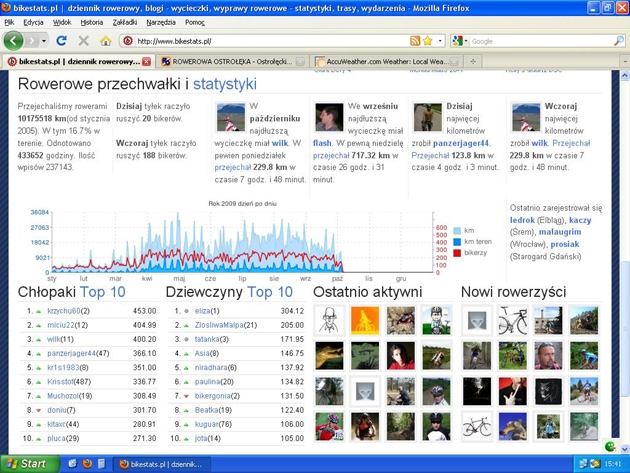Open the back/forward history dropdown arrow

[x=42, y=41]
